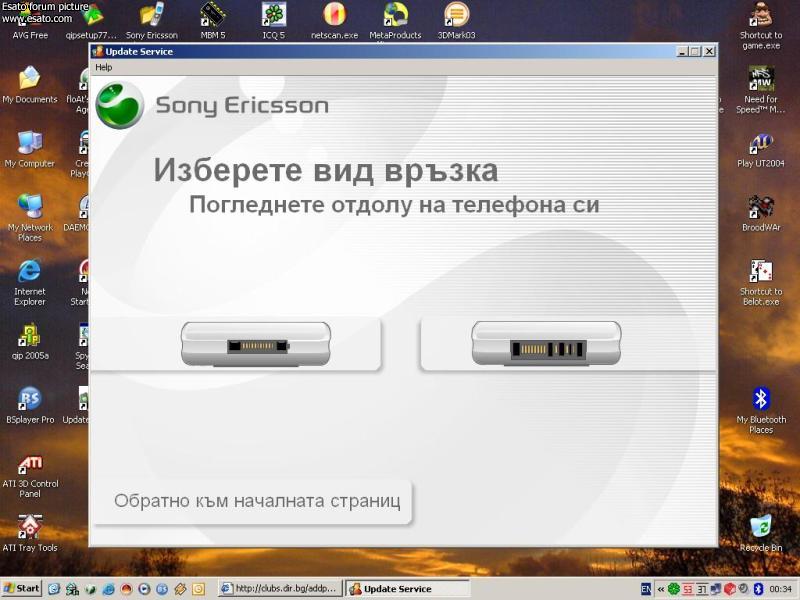
Task: Click the red 53 temperature tray indicator
Action: pos(688,589)
